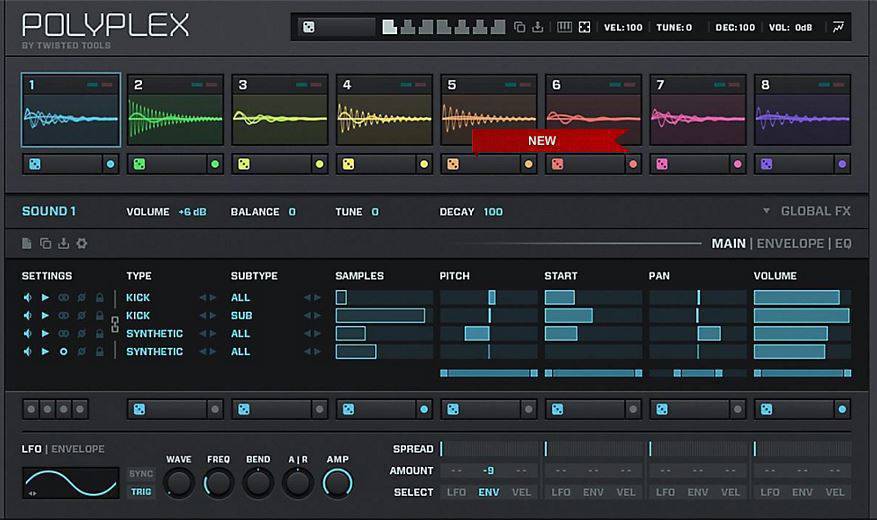Click the dice under the Start column
The height and width of the screenshot is (520, 877).
557,409
